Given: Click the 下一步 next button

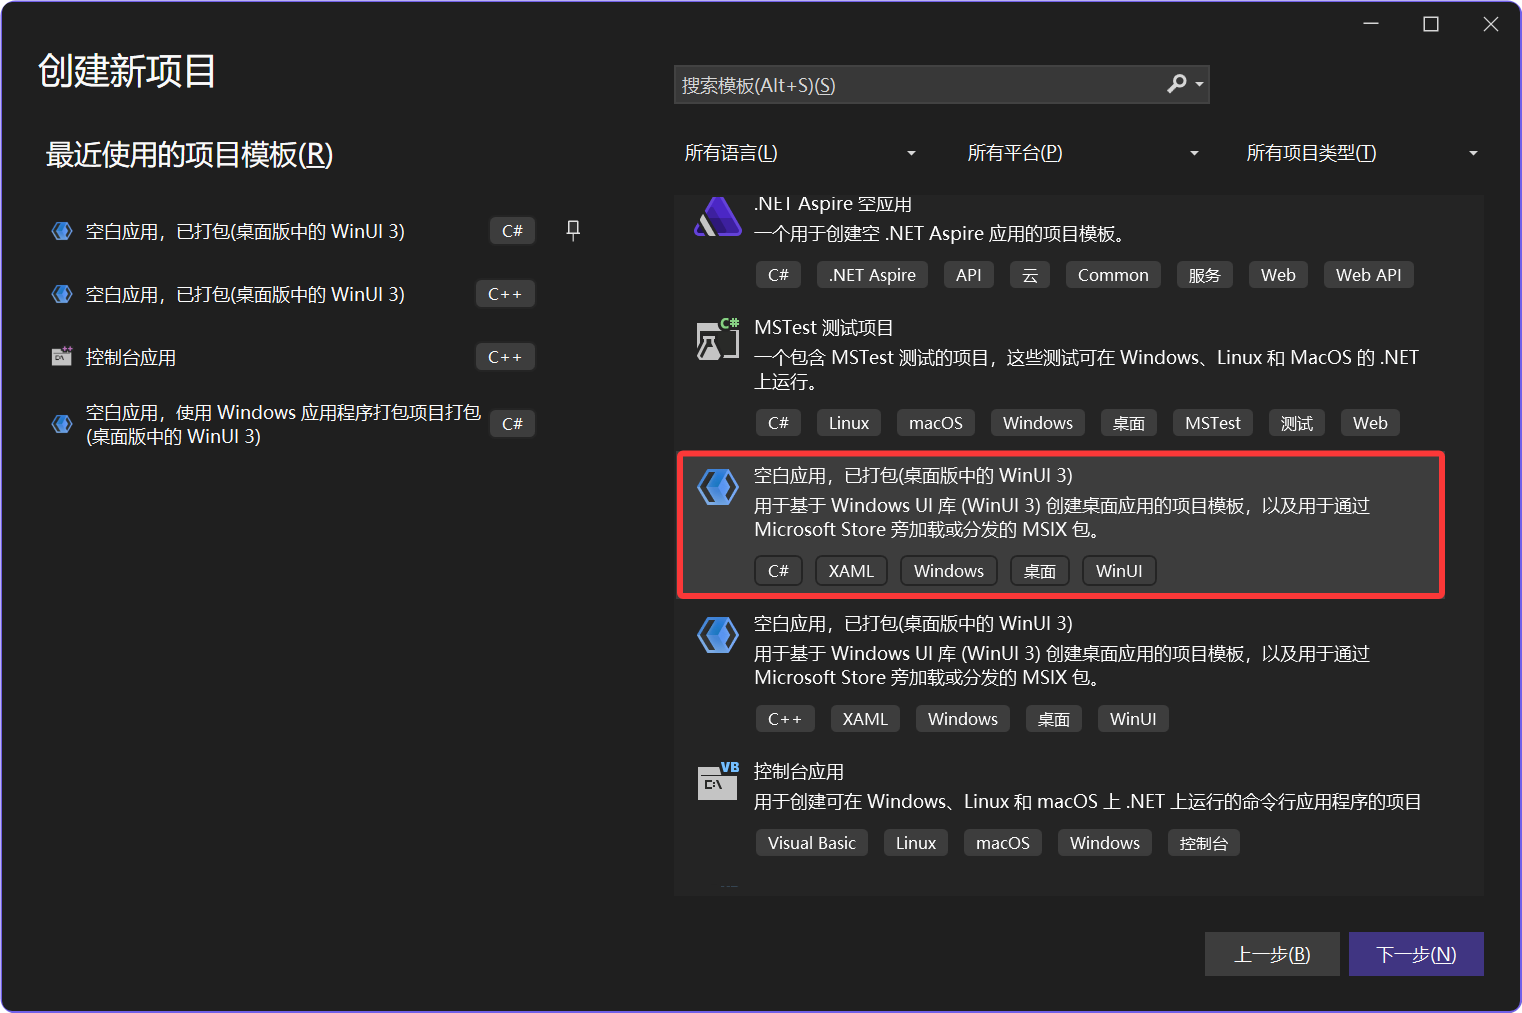Looking at the screenshot, I should 1416,954.
